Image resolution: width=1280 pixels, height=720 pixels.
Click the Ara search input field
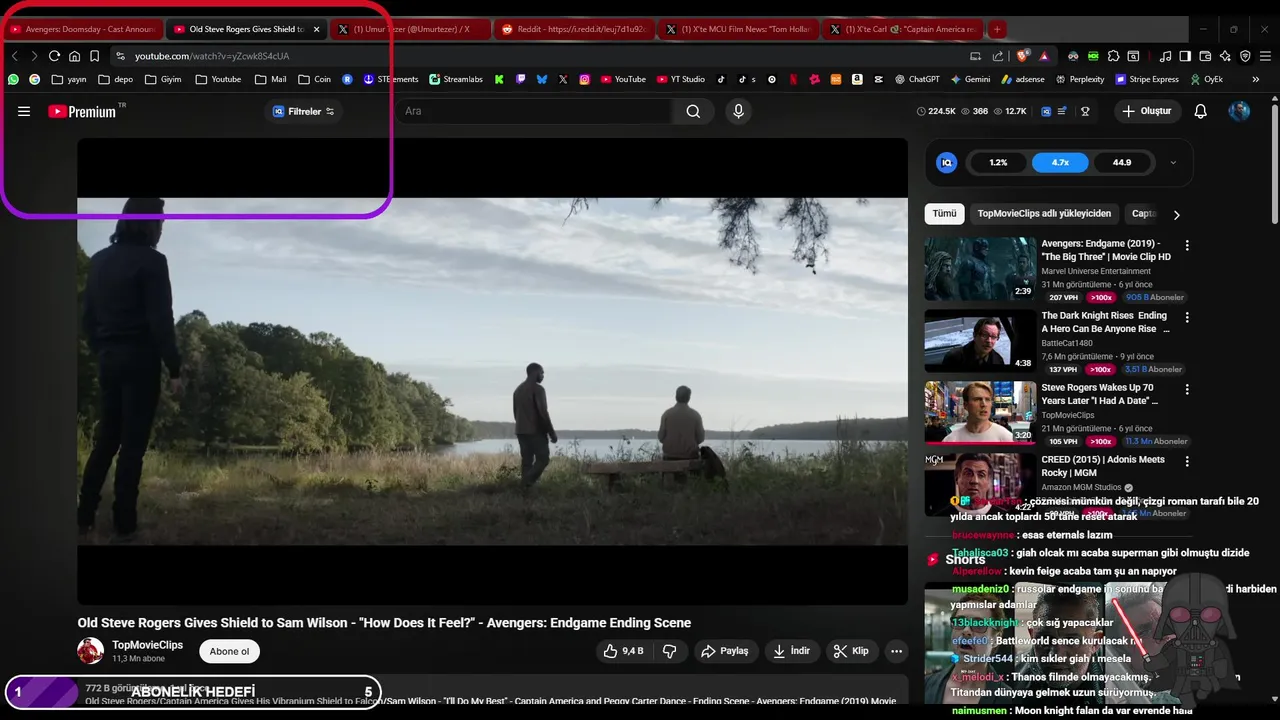point(535,111)
